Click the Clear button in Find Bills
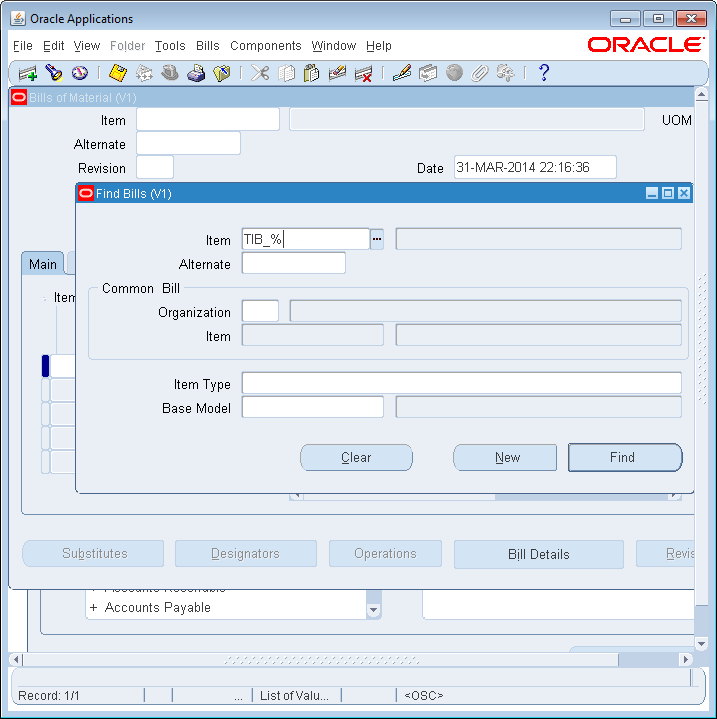Image resolution: width=717 pixels, height=719 pixels. pos(356,457)
